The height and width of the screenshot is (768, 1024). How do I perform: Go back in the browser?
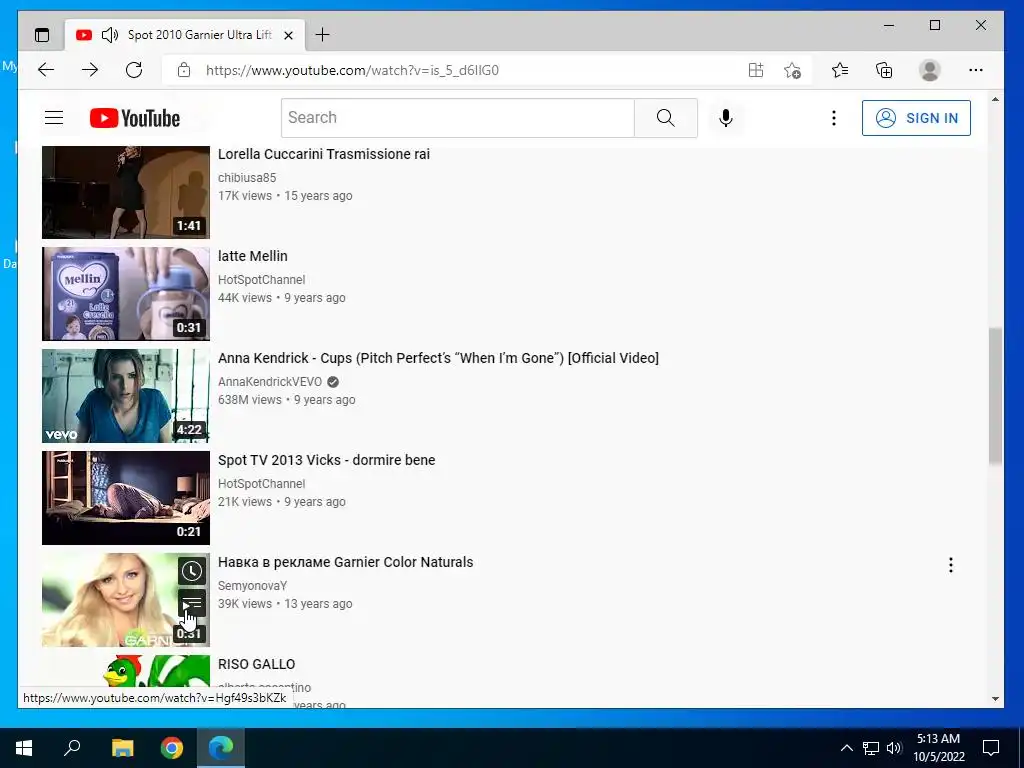(x=46, y=70)
